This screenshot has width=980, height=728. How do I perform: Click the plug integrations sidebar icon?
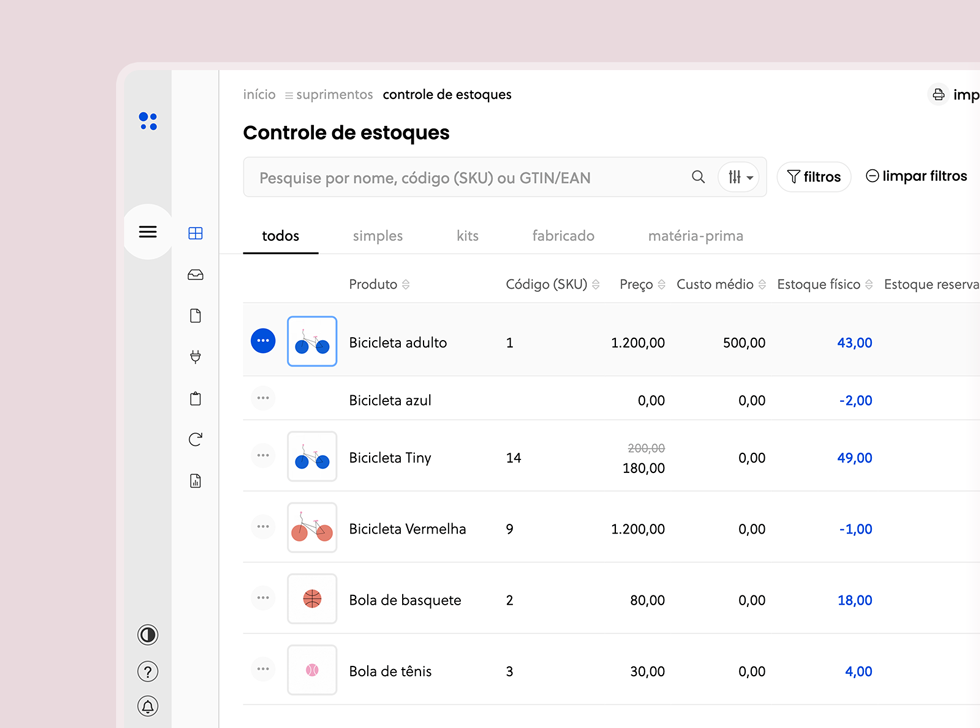(x=196, y=357)
